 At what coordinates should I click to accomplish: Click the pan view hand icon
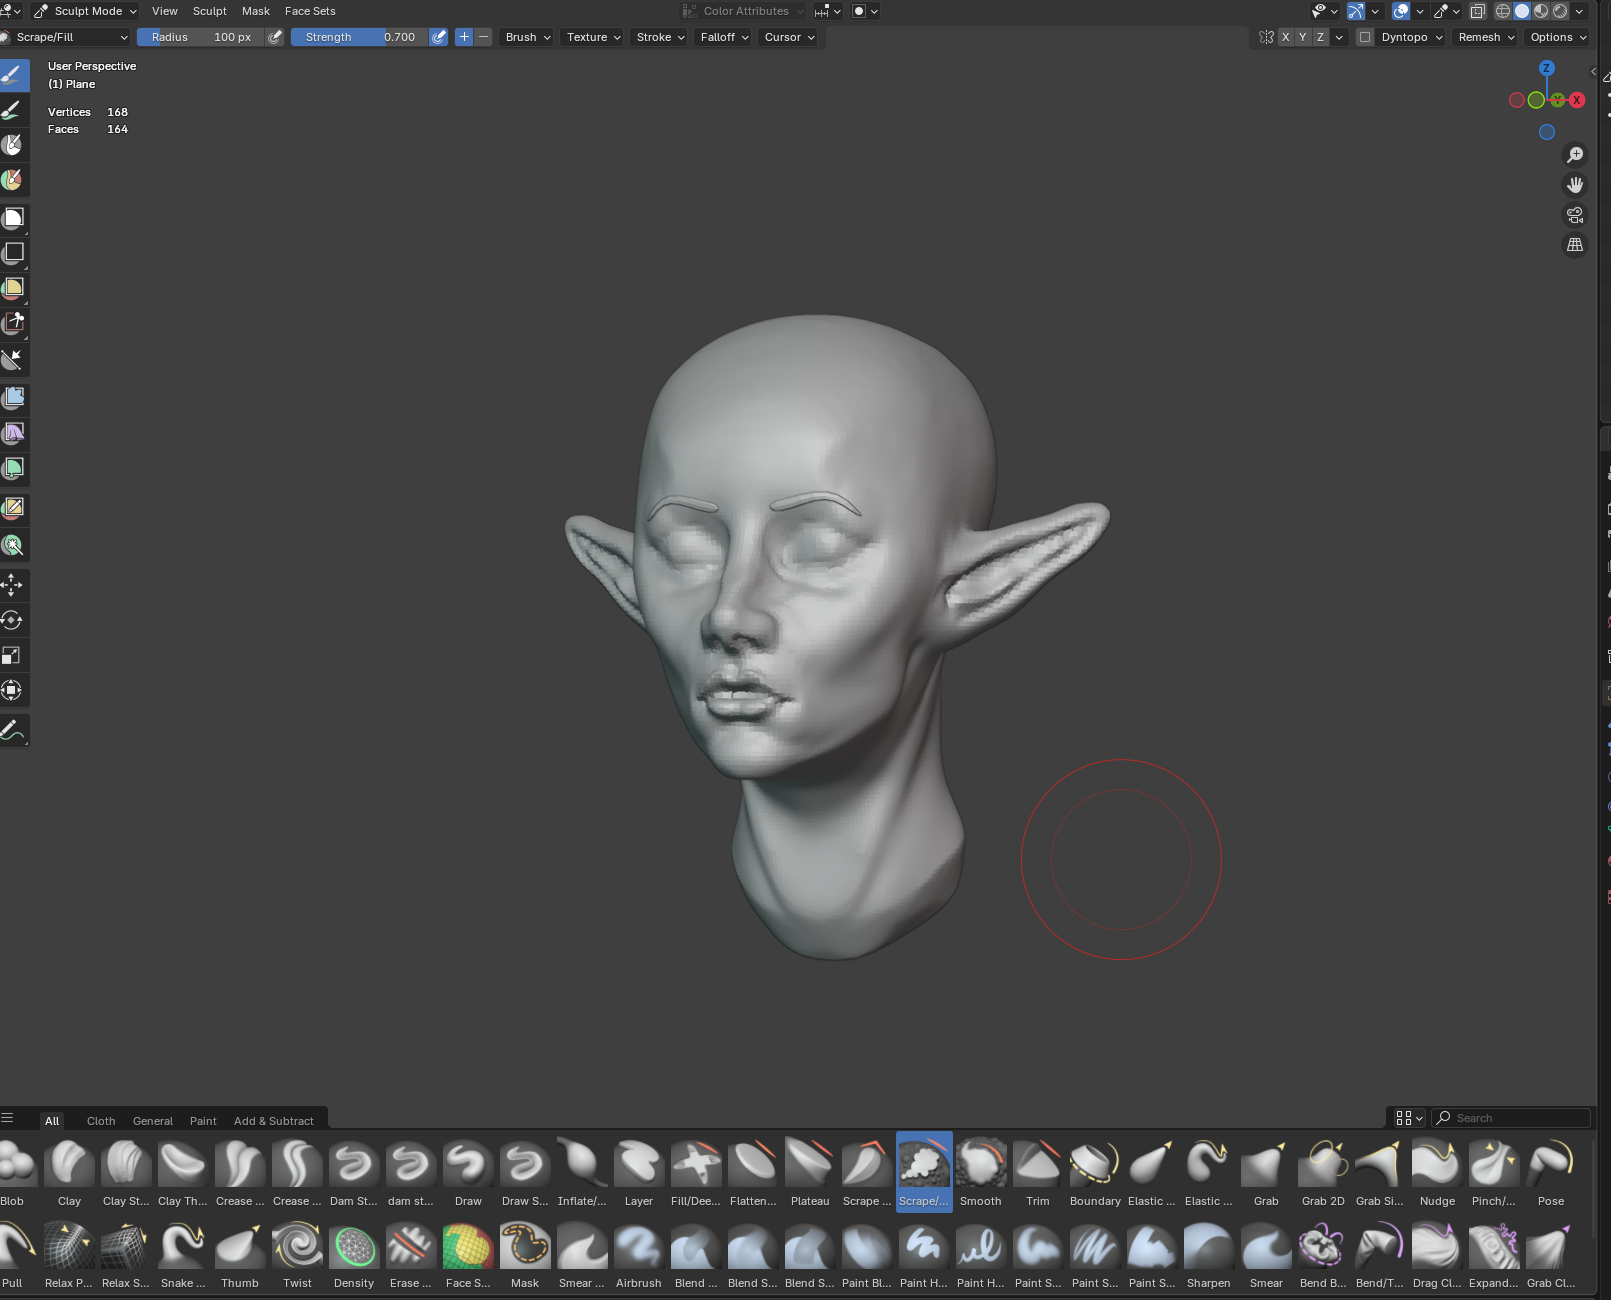click(x=1575, y=185)
